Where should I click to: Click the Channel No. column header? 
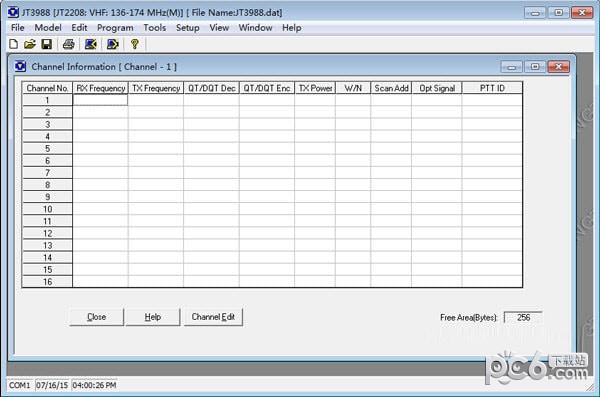click(47, 88)
